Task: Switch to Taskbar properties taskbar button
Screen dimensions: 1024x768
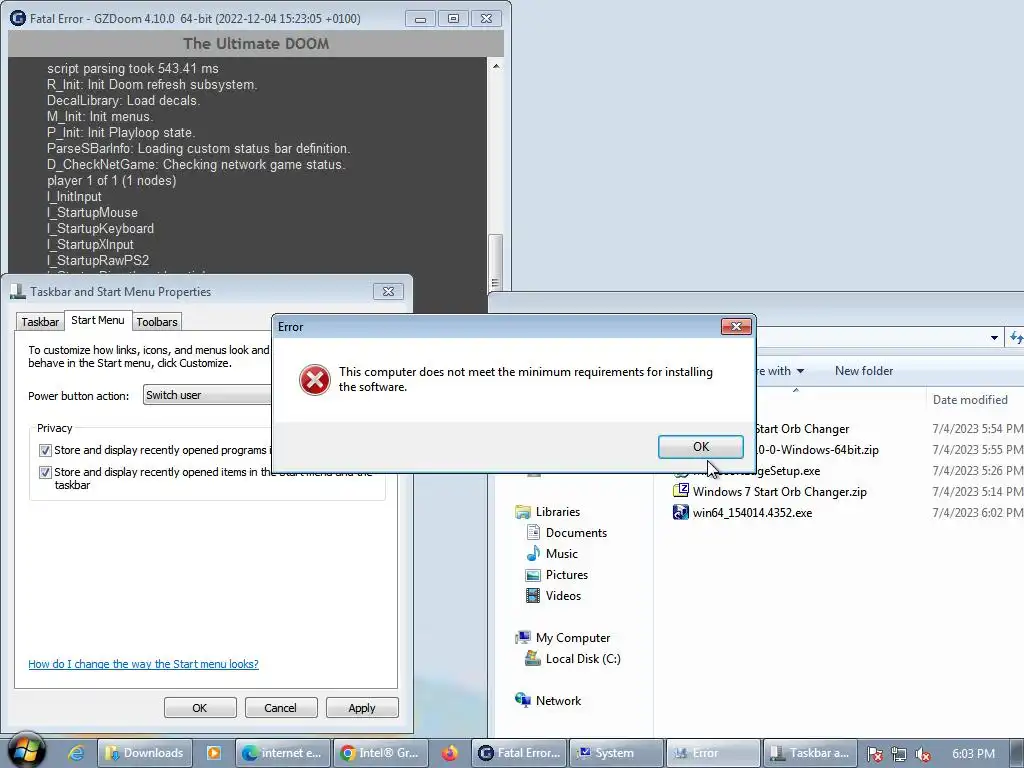Action: click(811, 753)
